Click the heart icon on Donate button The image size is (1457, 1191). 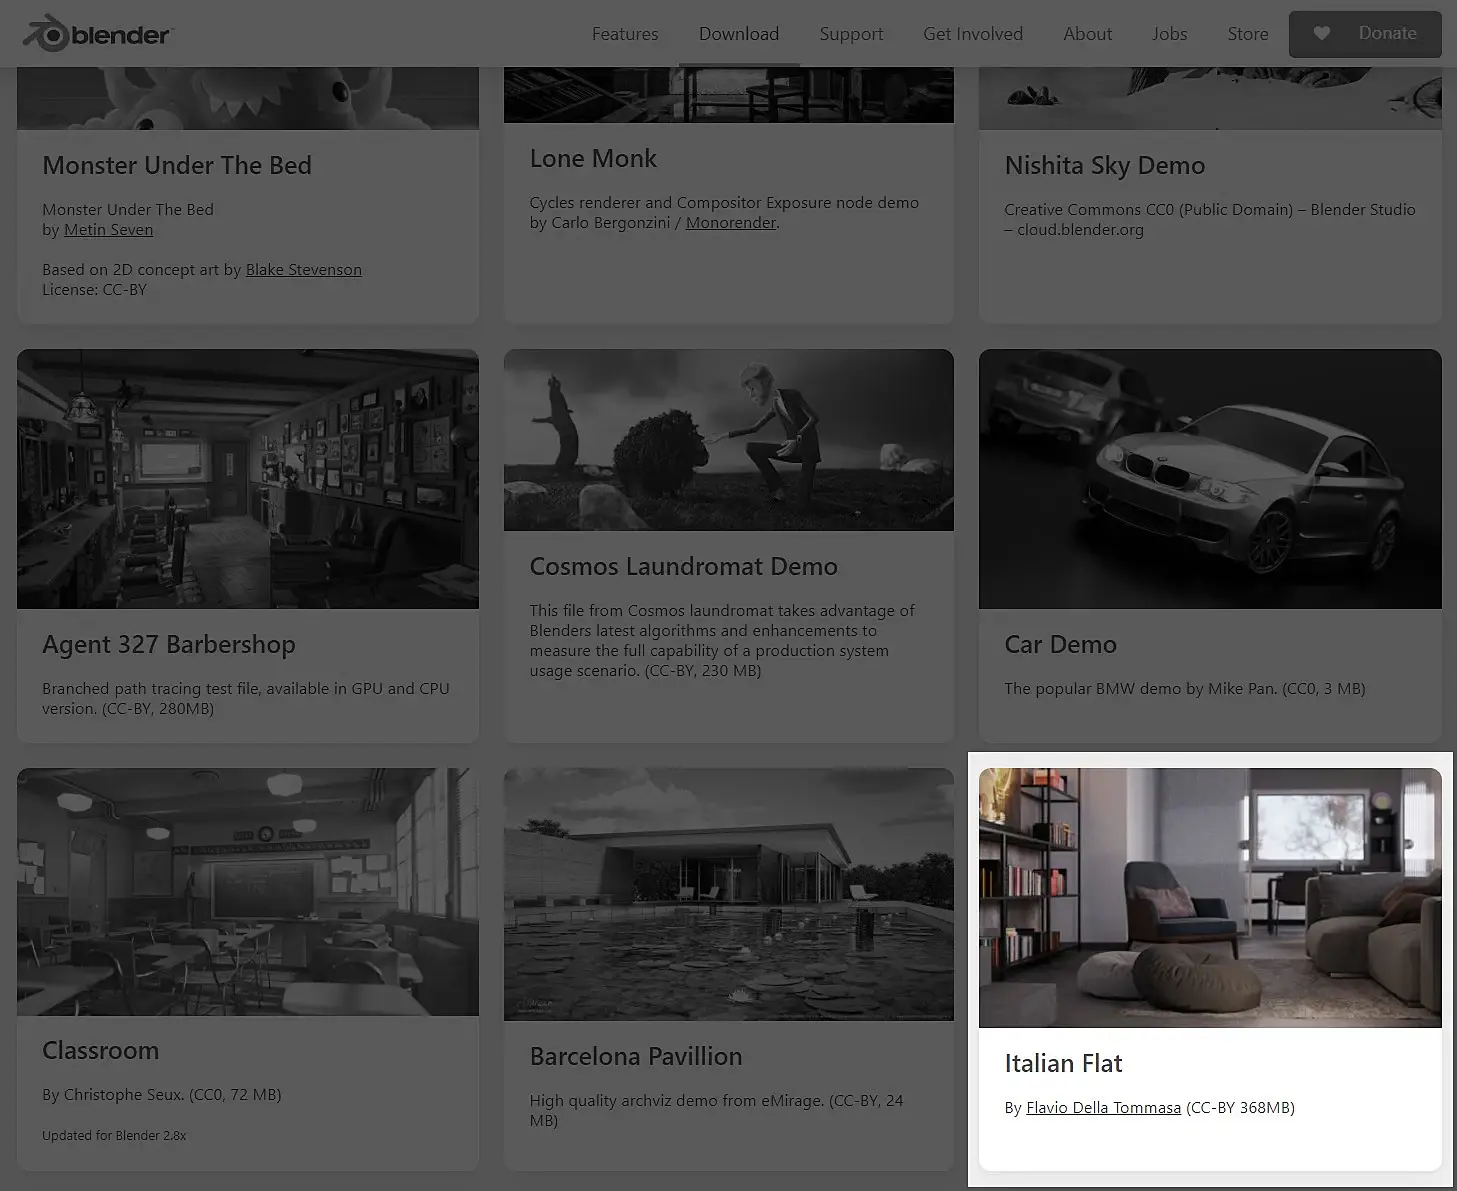[1321, 33]
